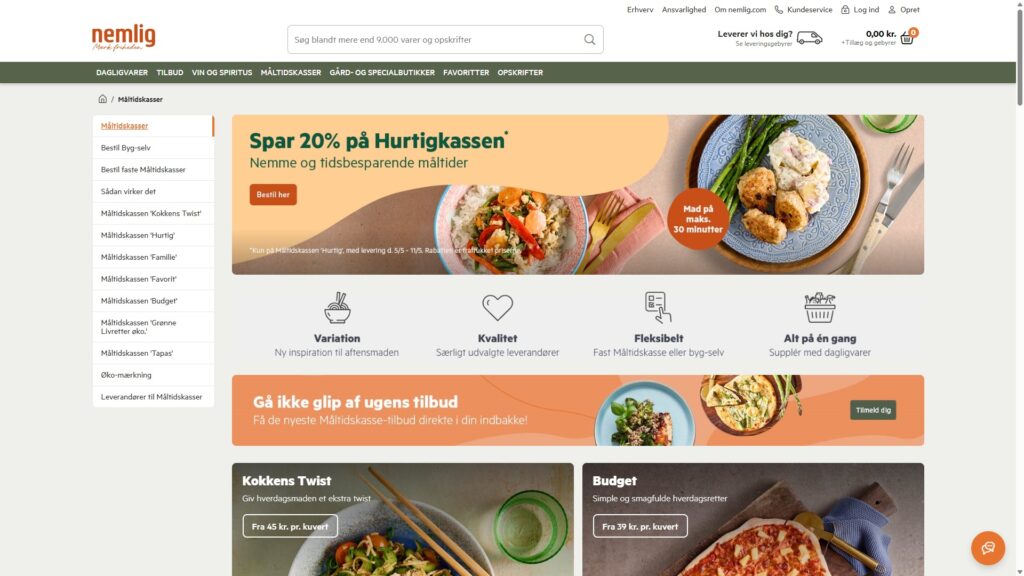Screen dimensions: 1024x576
Task: Select OPSKRIFTER in navigation bar
Action: tap(520, 72)
